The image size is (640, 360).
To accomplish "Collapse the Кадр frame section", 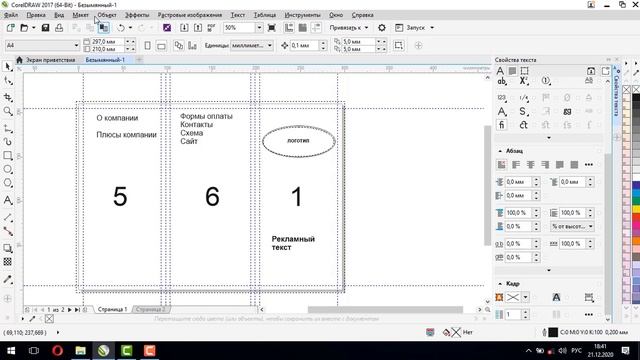I will pos(500,283).
